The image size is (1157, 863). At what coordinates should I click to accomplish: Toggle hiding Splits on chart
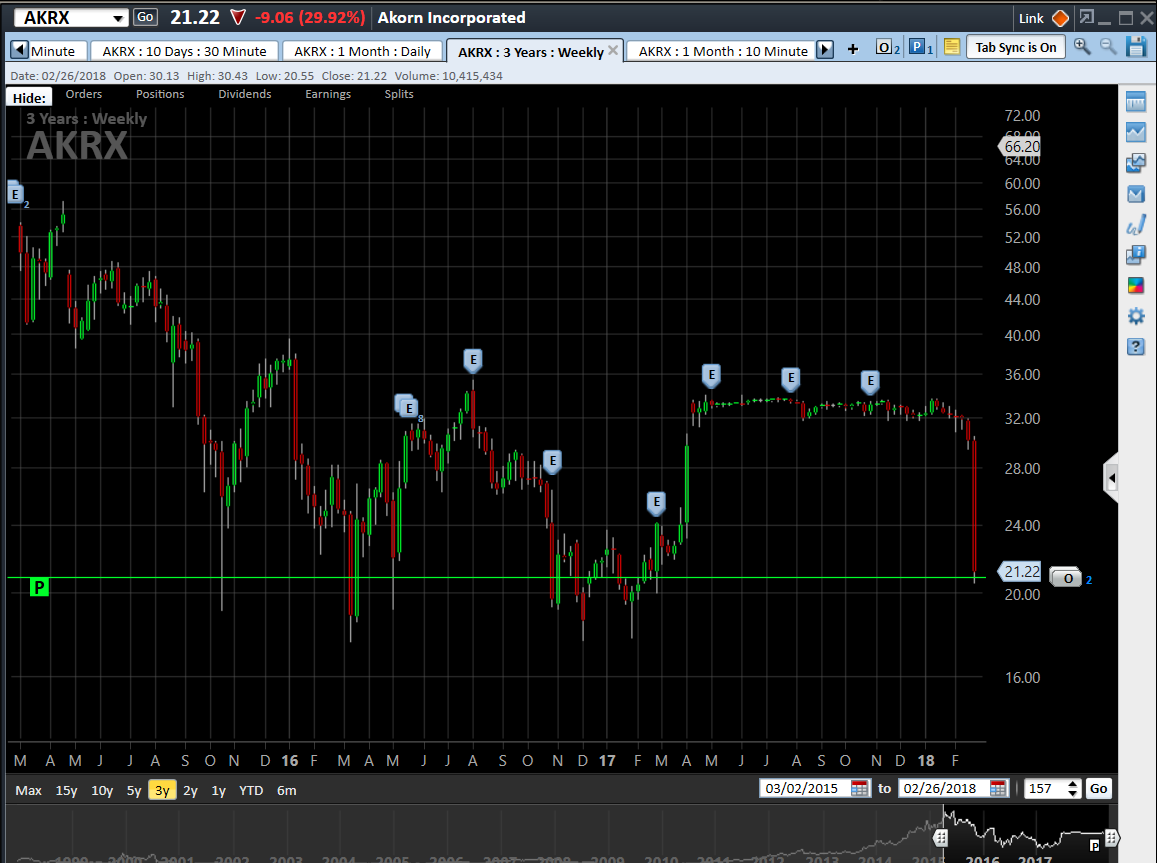[399, 94]
